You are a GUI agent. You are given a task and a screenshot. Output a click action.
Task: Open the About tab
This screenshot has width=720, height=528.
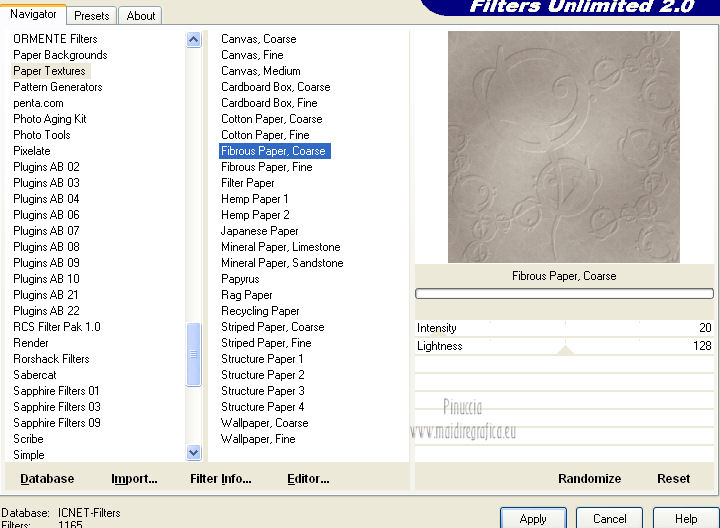[141, 16]
